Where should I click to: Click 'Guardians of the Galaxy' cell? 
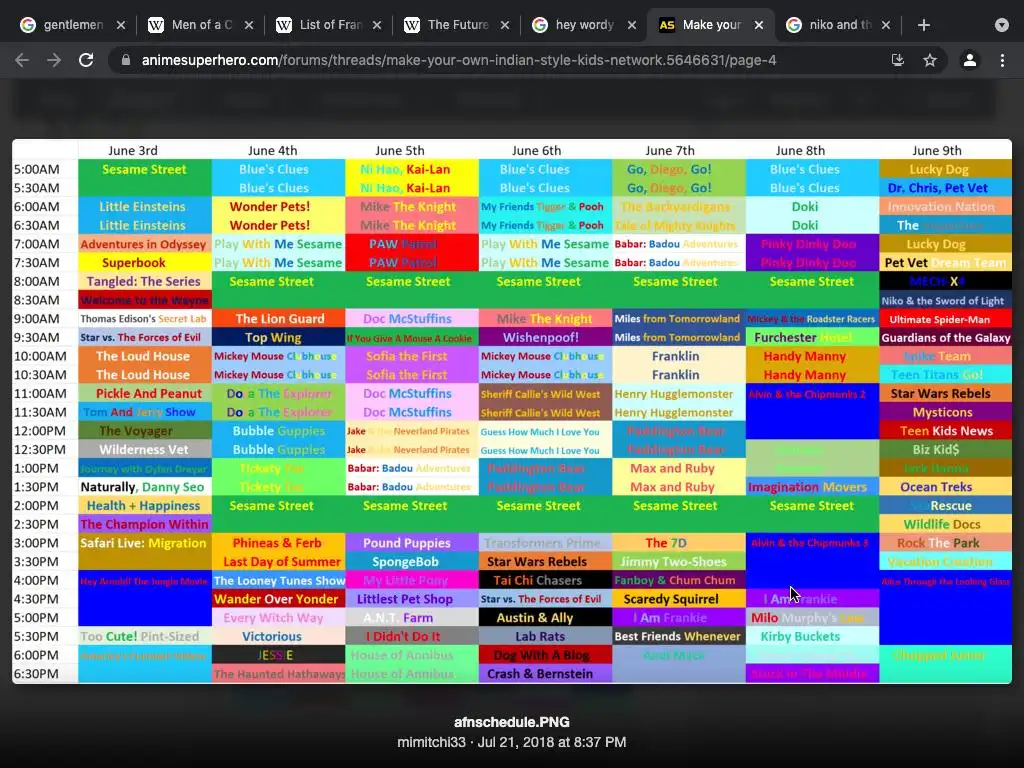point(946,338)
